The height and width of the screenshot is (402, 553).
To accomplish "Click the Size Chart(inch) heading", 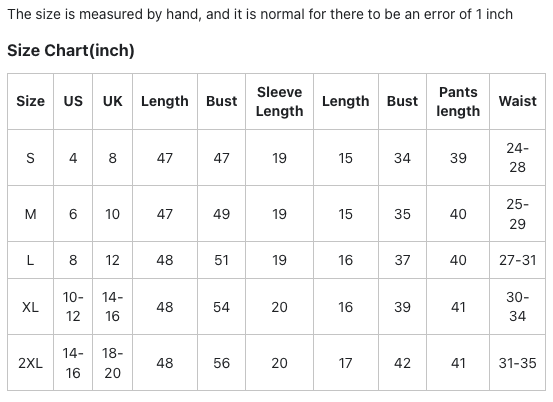I will point(71,50).
